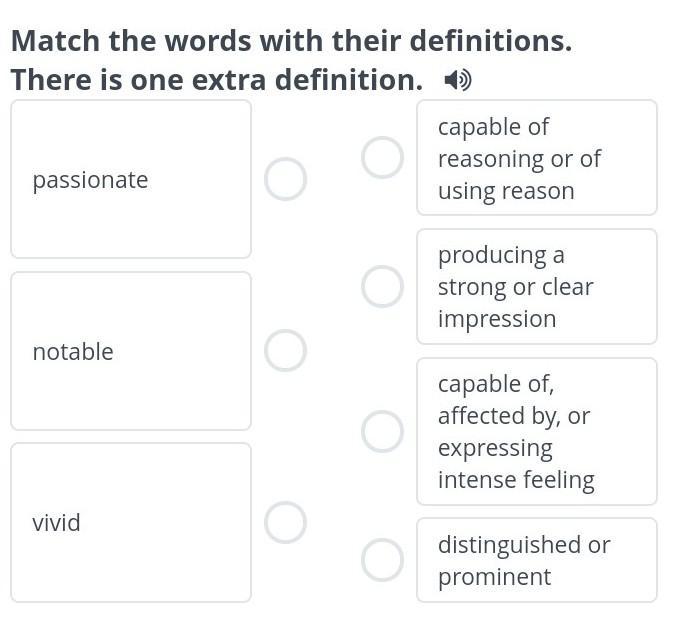Image resolution: width=676 pixels, height=640 pixels.
Task: Choose the 'distinguished or prominent' definition box
Action: [536, 560]
